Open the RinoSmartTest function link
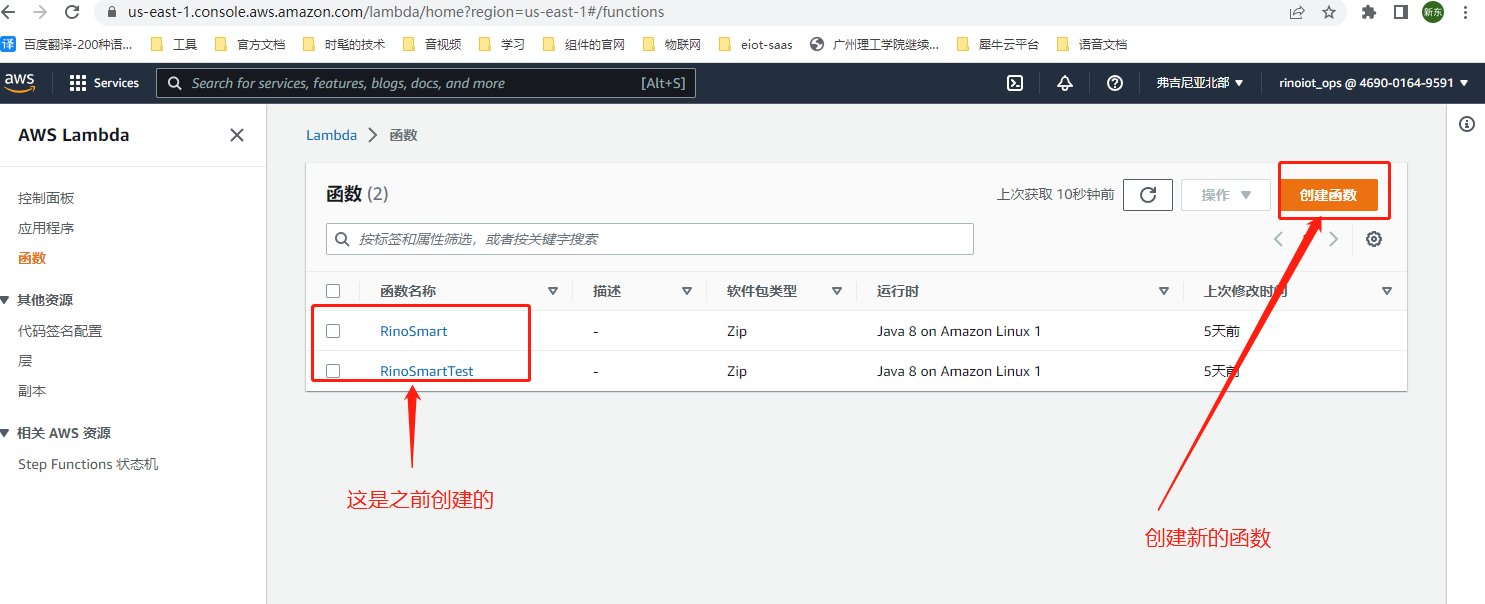 click(427, 371)
